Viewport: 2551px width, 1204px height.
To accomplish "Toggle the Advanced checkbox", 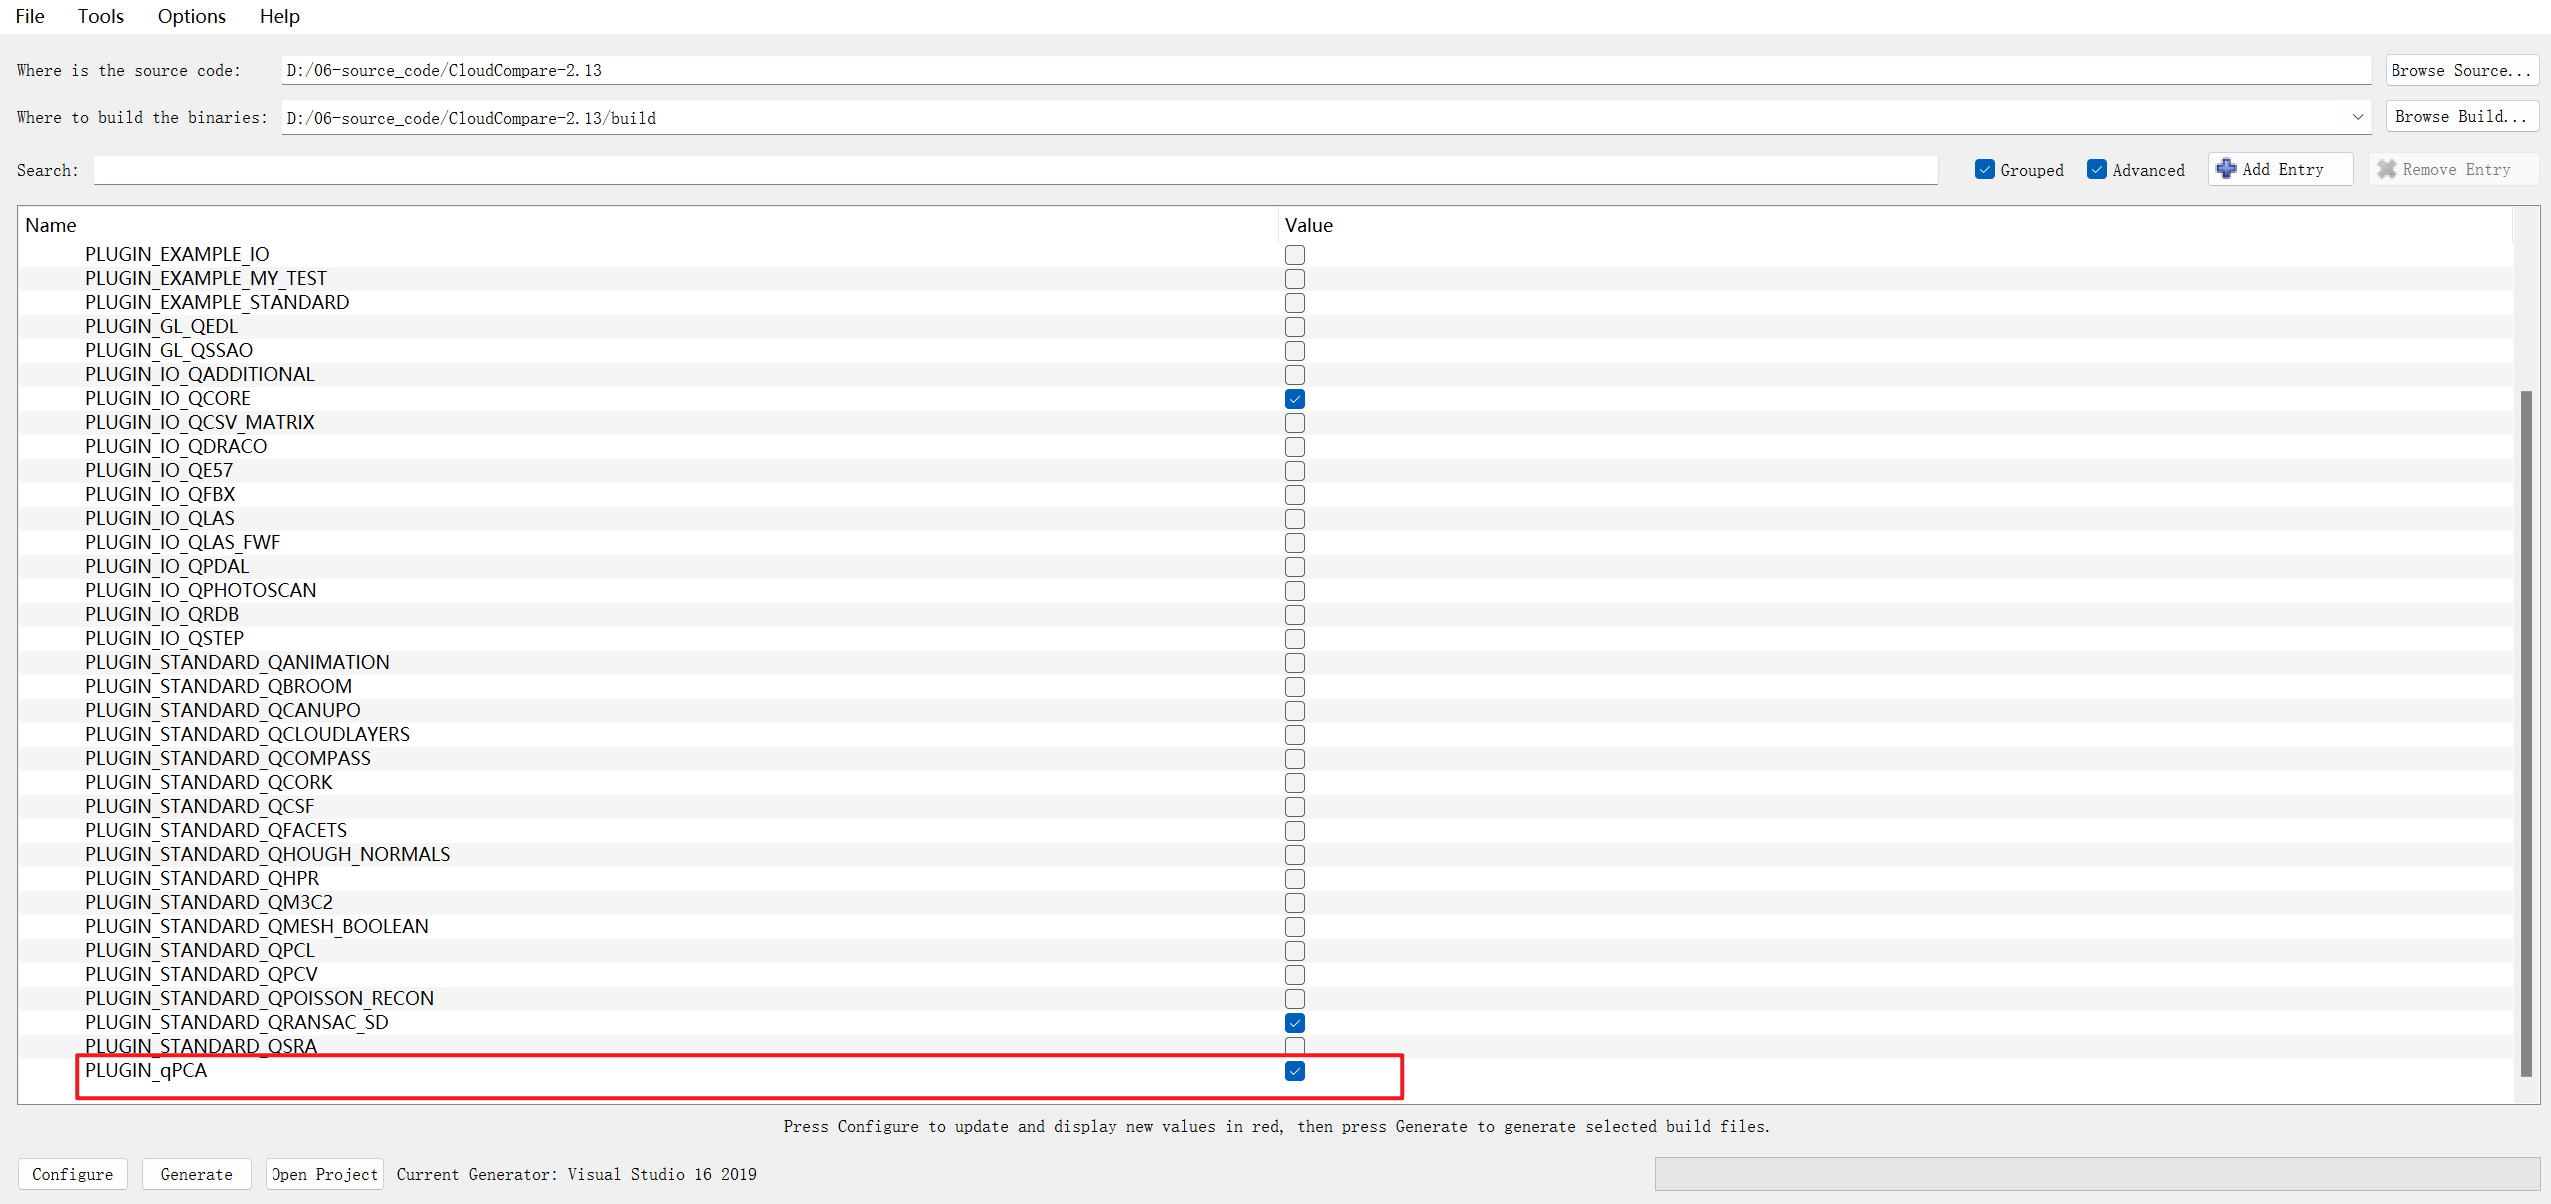I will coord(2097,170).
